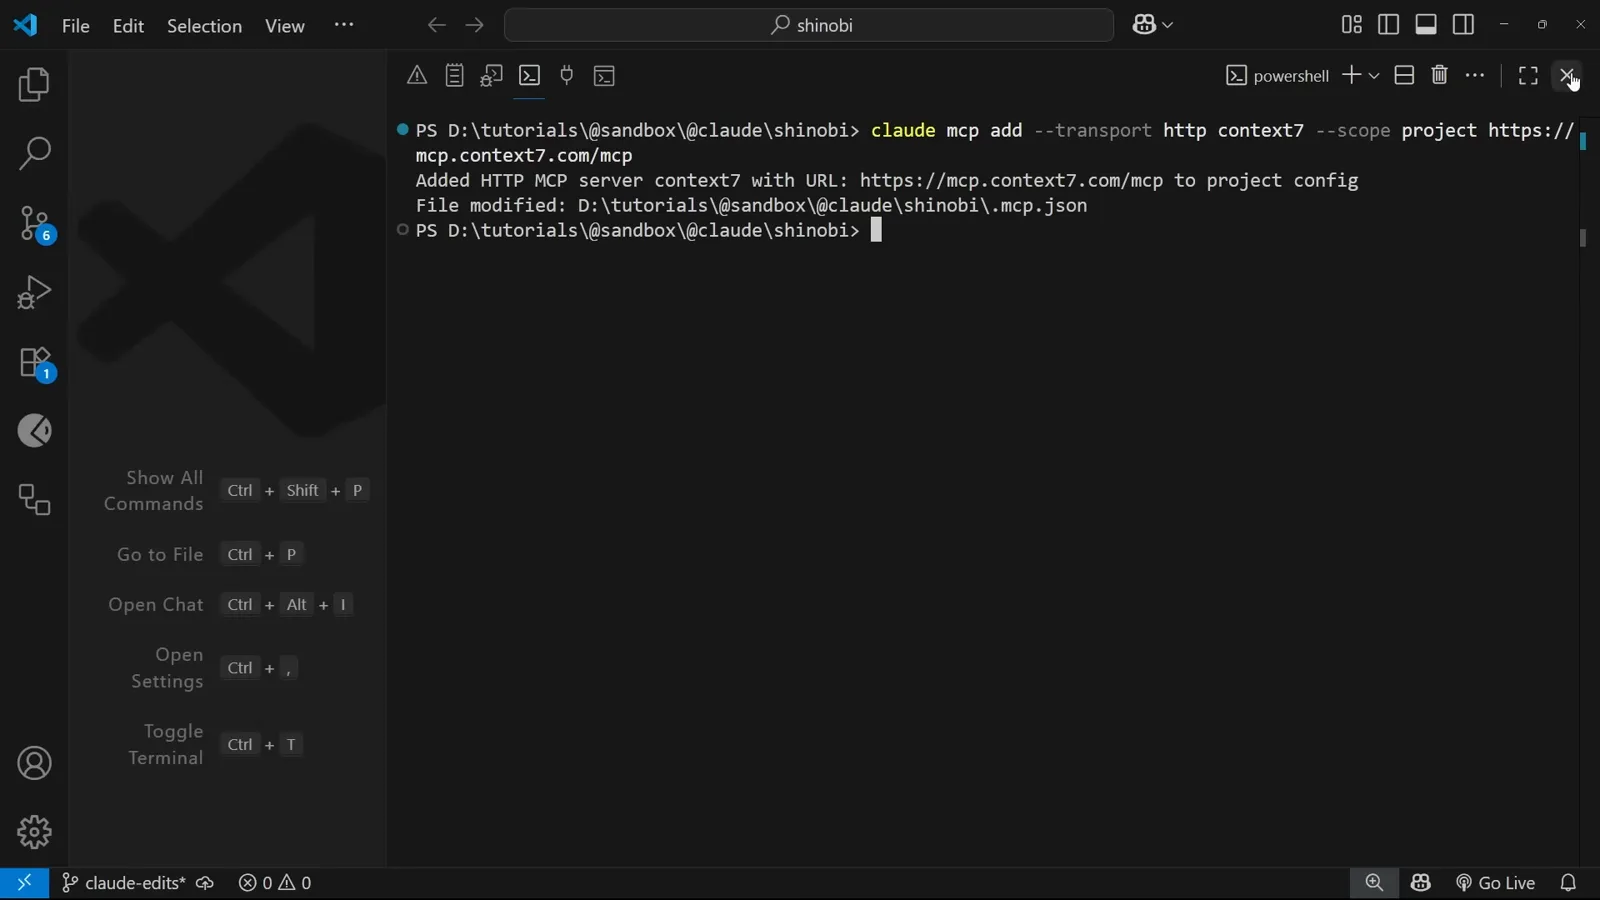The height and width of the screenshot is (900, 1600).
Task: Click the 'claude' command text in terminal
Action: pos(903,131)
